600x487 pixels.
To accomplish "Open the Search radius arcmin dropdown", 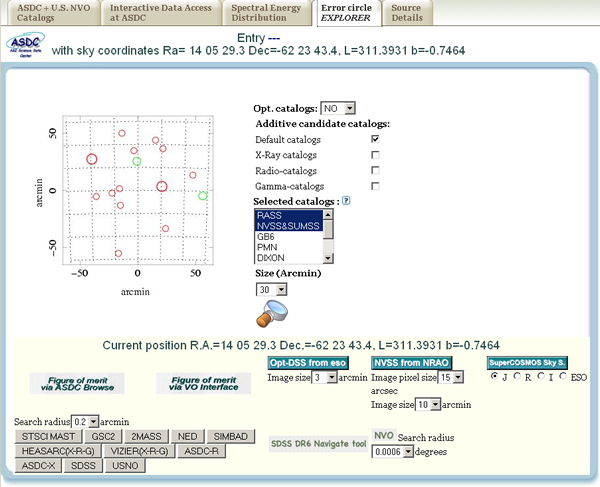I will tap(85, 422).
